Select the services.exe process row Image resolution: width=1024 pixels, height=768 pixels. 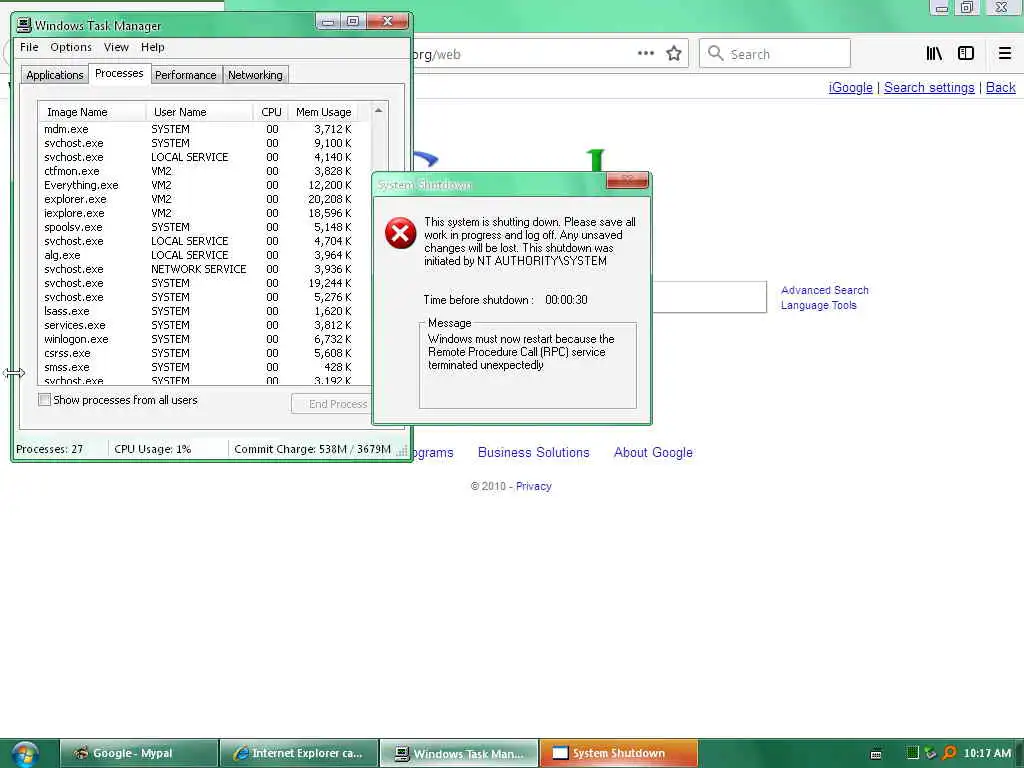click(x=204, y=325)
